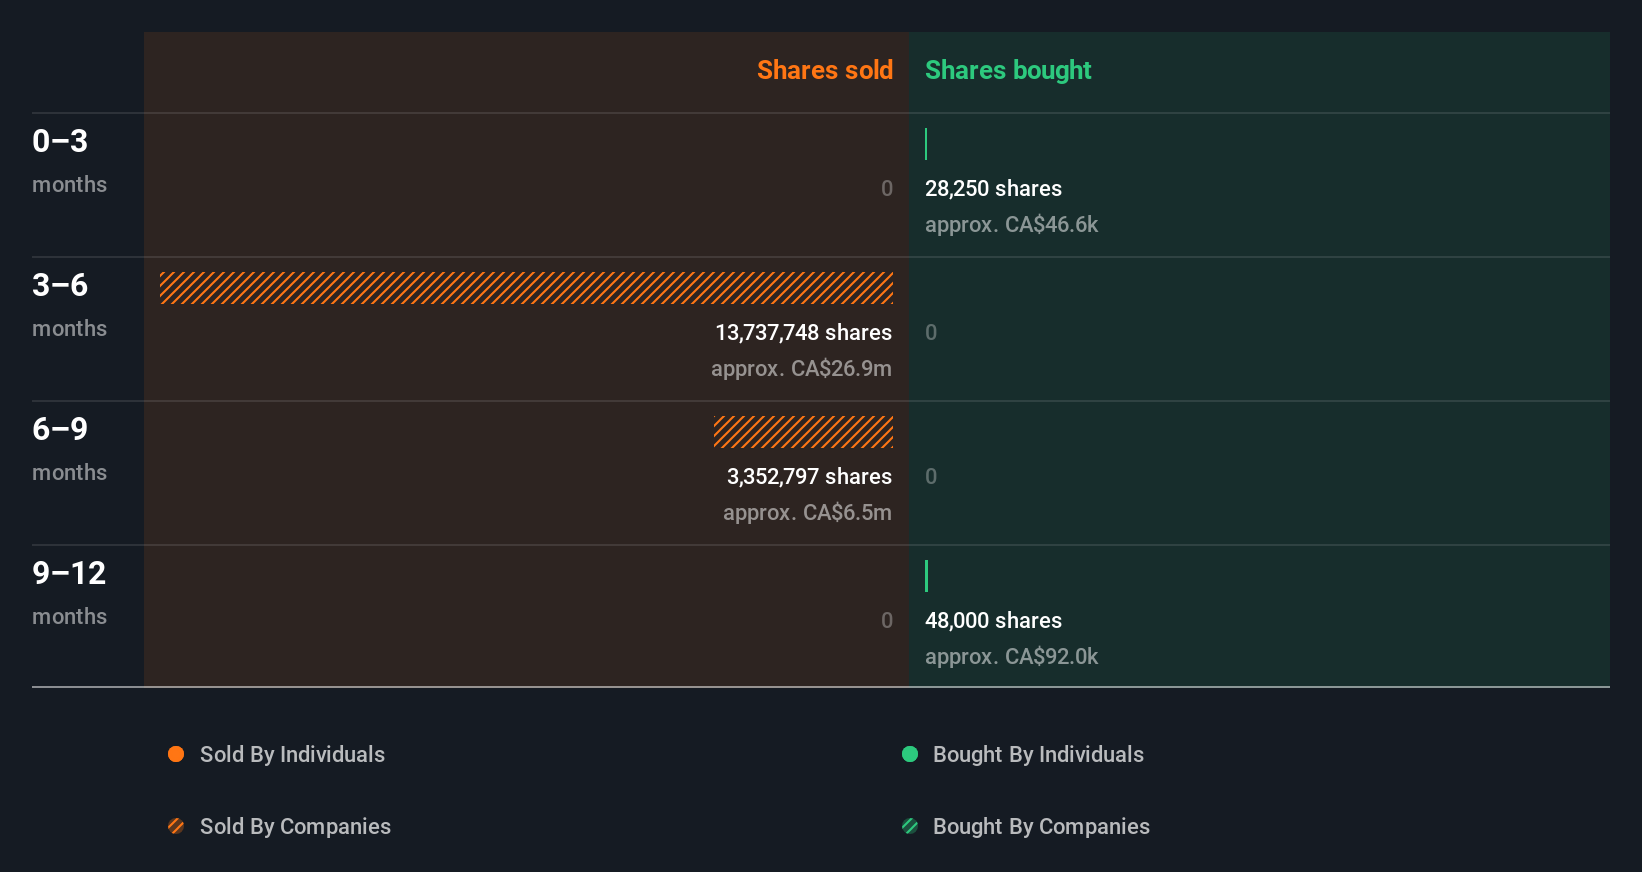Click the Shares sold column header
This screenshot has width=1642, height=872.
point(825,70)
